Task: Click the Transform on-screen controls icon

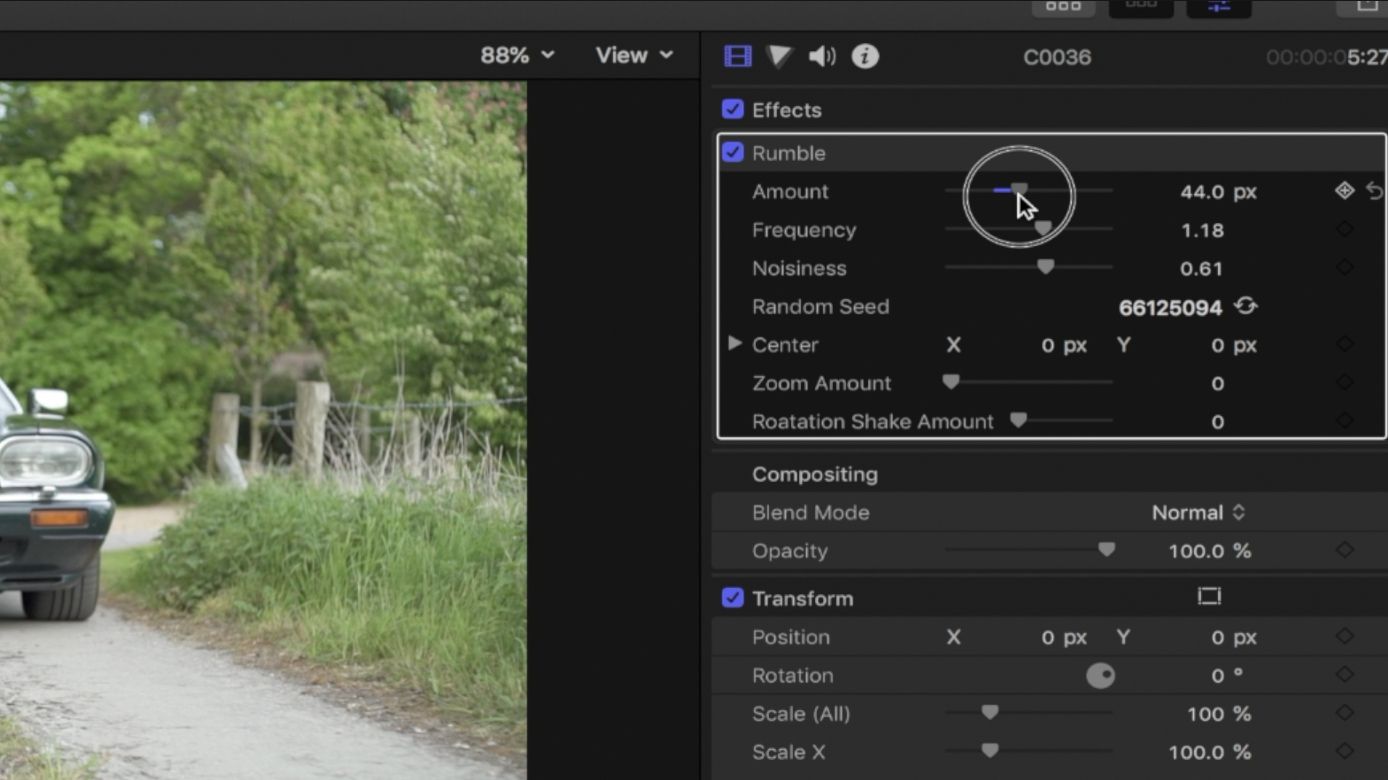Action: pos(1209,597)
